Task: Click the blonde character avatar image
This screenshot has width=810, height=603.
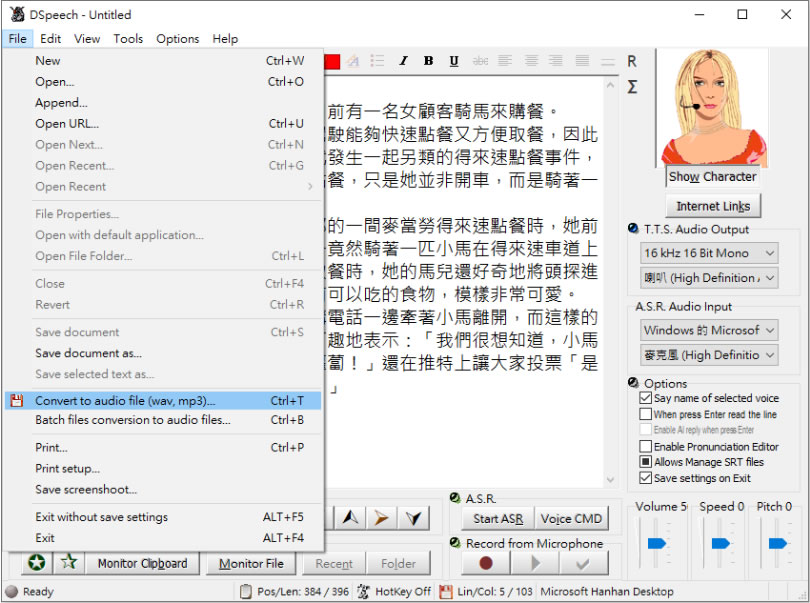Action: 713,107
